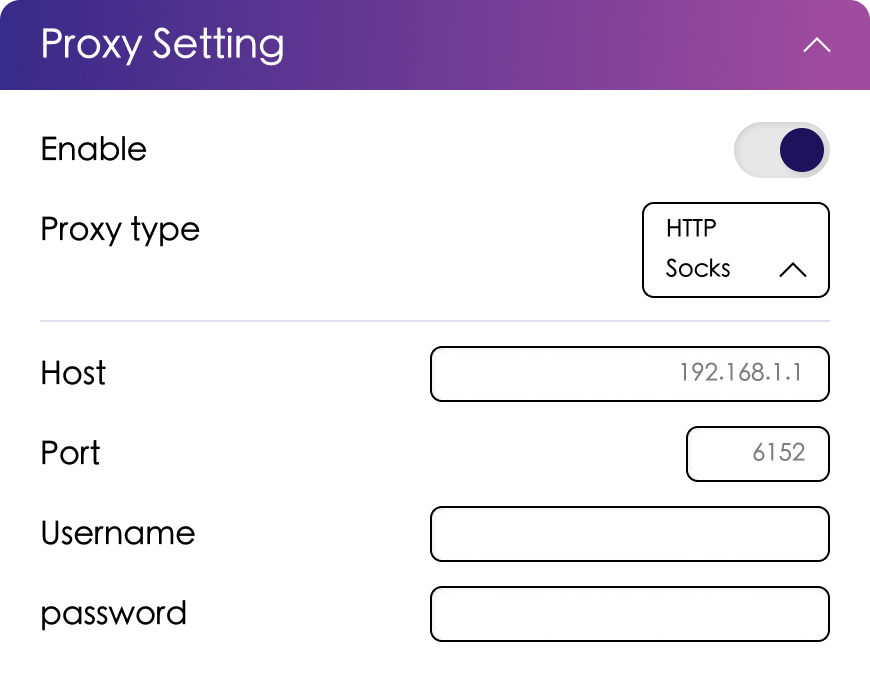Viewport: 870px width, 674px height.
Task: Click inside the Username field
Action: 630,534
